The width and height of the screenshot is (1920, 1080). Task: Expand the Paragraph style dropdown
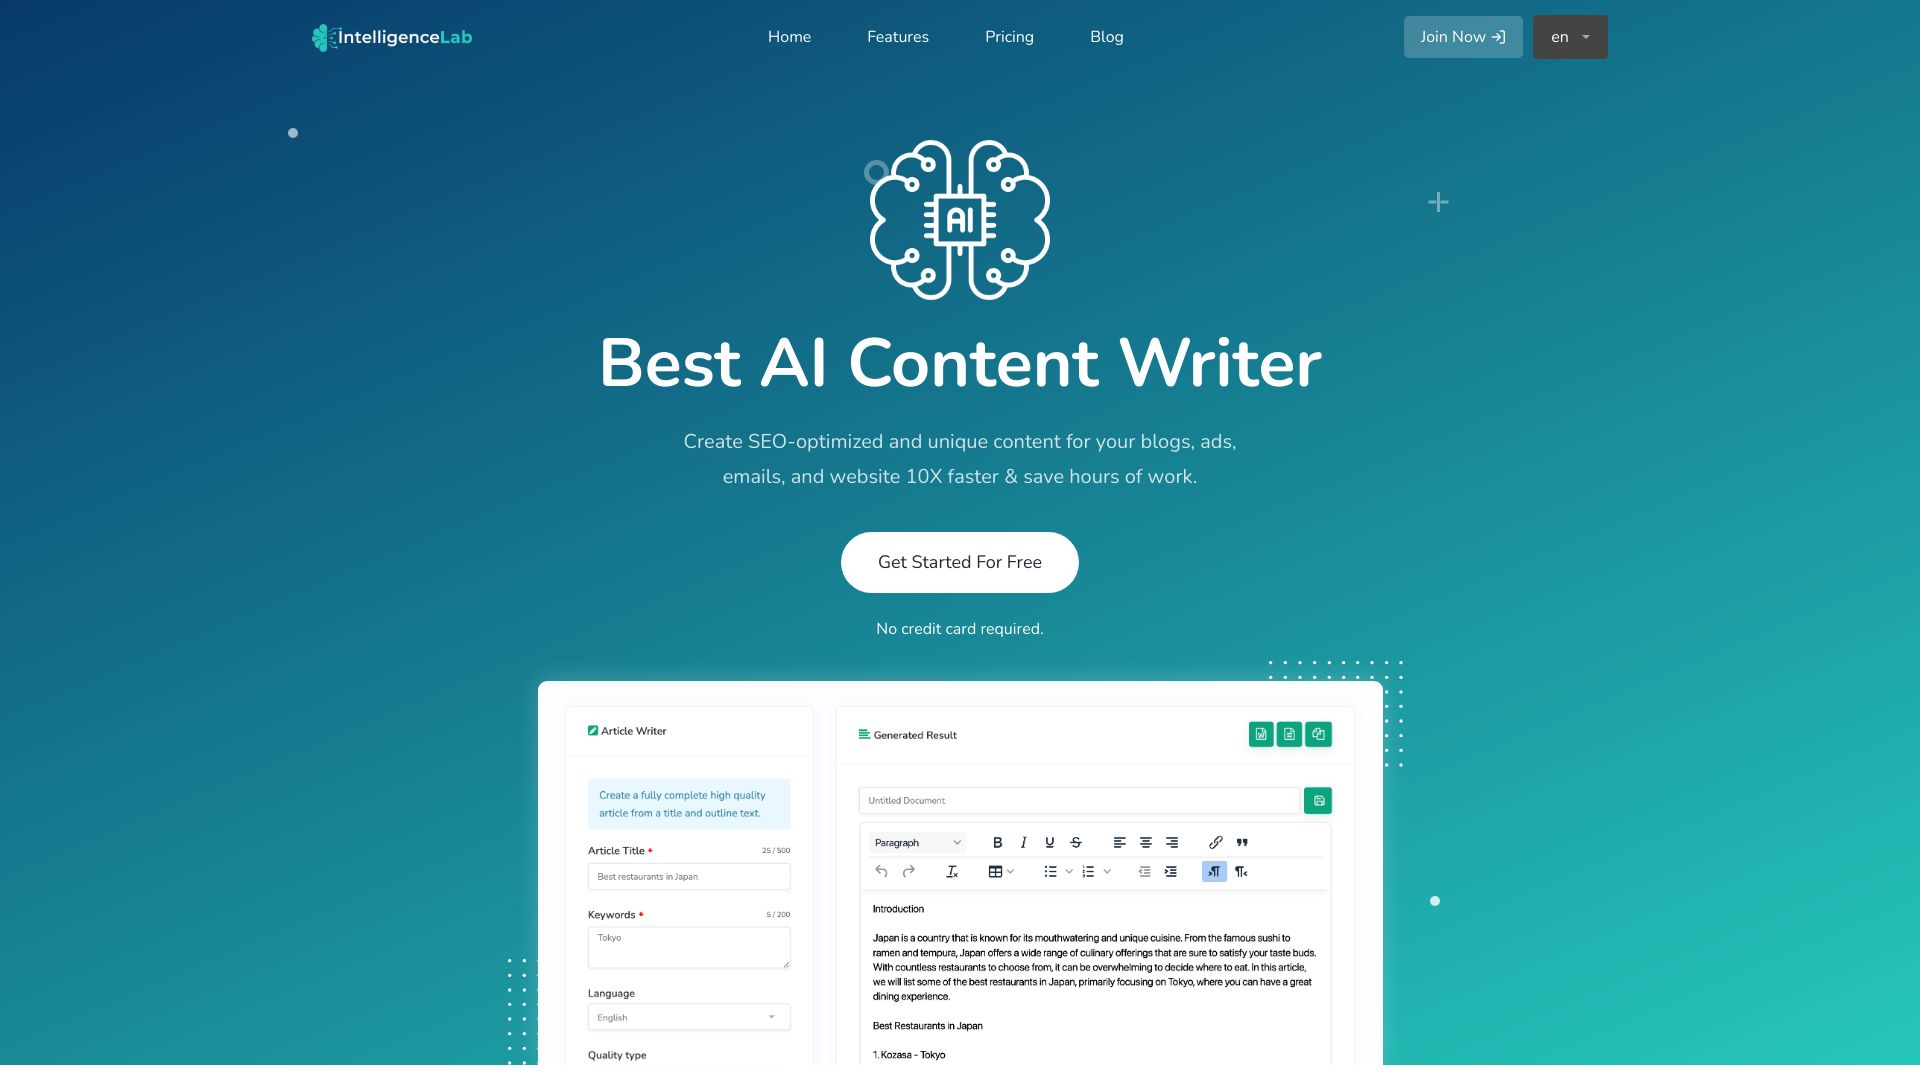coord(914,841)
